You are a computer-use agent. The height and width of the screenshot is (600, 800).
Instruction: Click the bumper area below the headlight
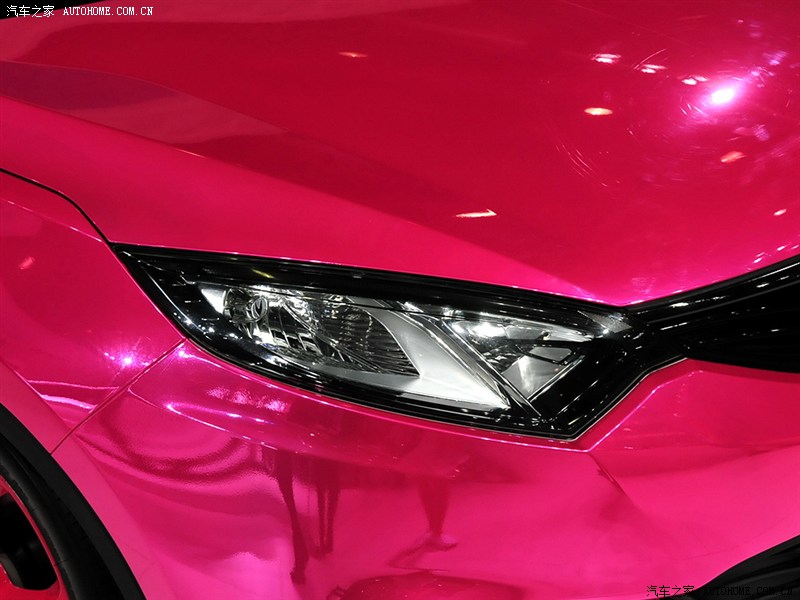coord(400,470)
